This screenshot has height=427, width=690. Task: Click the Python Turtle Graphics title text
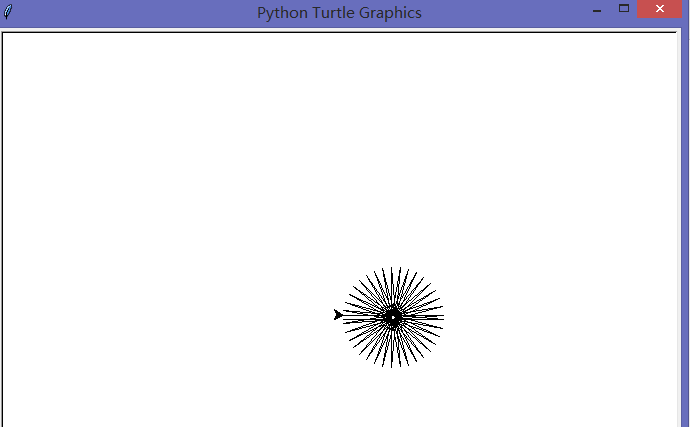pyautogui.click(x=339, y=13)
